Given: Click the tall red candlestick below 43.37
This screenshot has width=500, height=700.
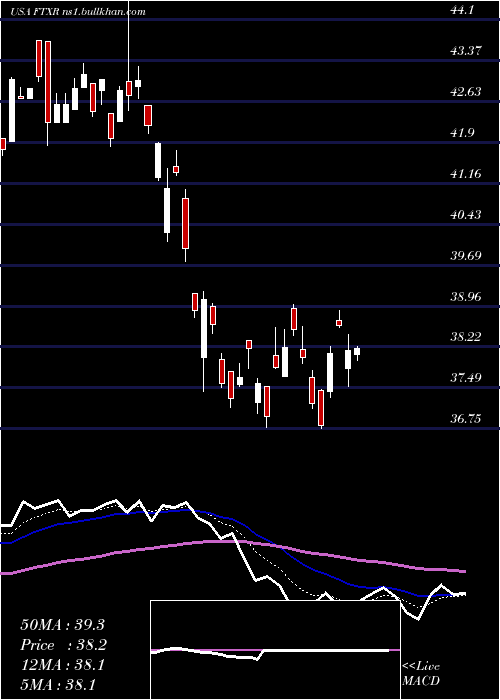Looking at the screenshot, I should [x=48, y=82].
